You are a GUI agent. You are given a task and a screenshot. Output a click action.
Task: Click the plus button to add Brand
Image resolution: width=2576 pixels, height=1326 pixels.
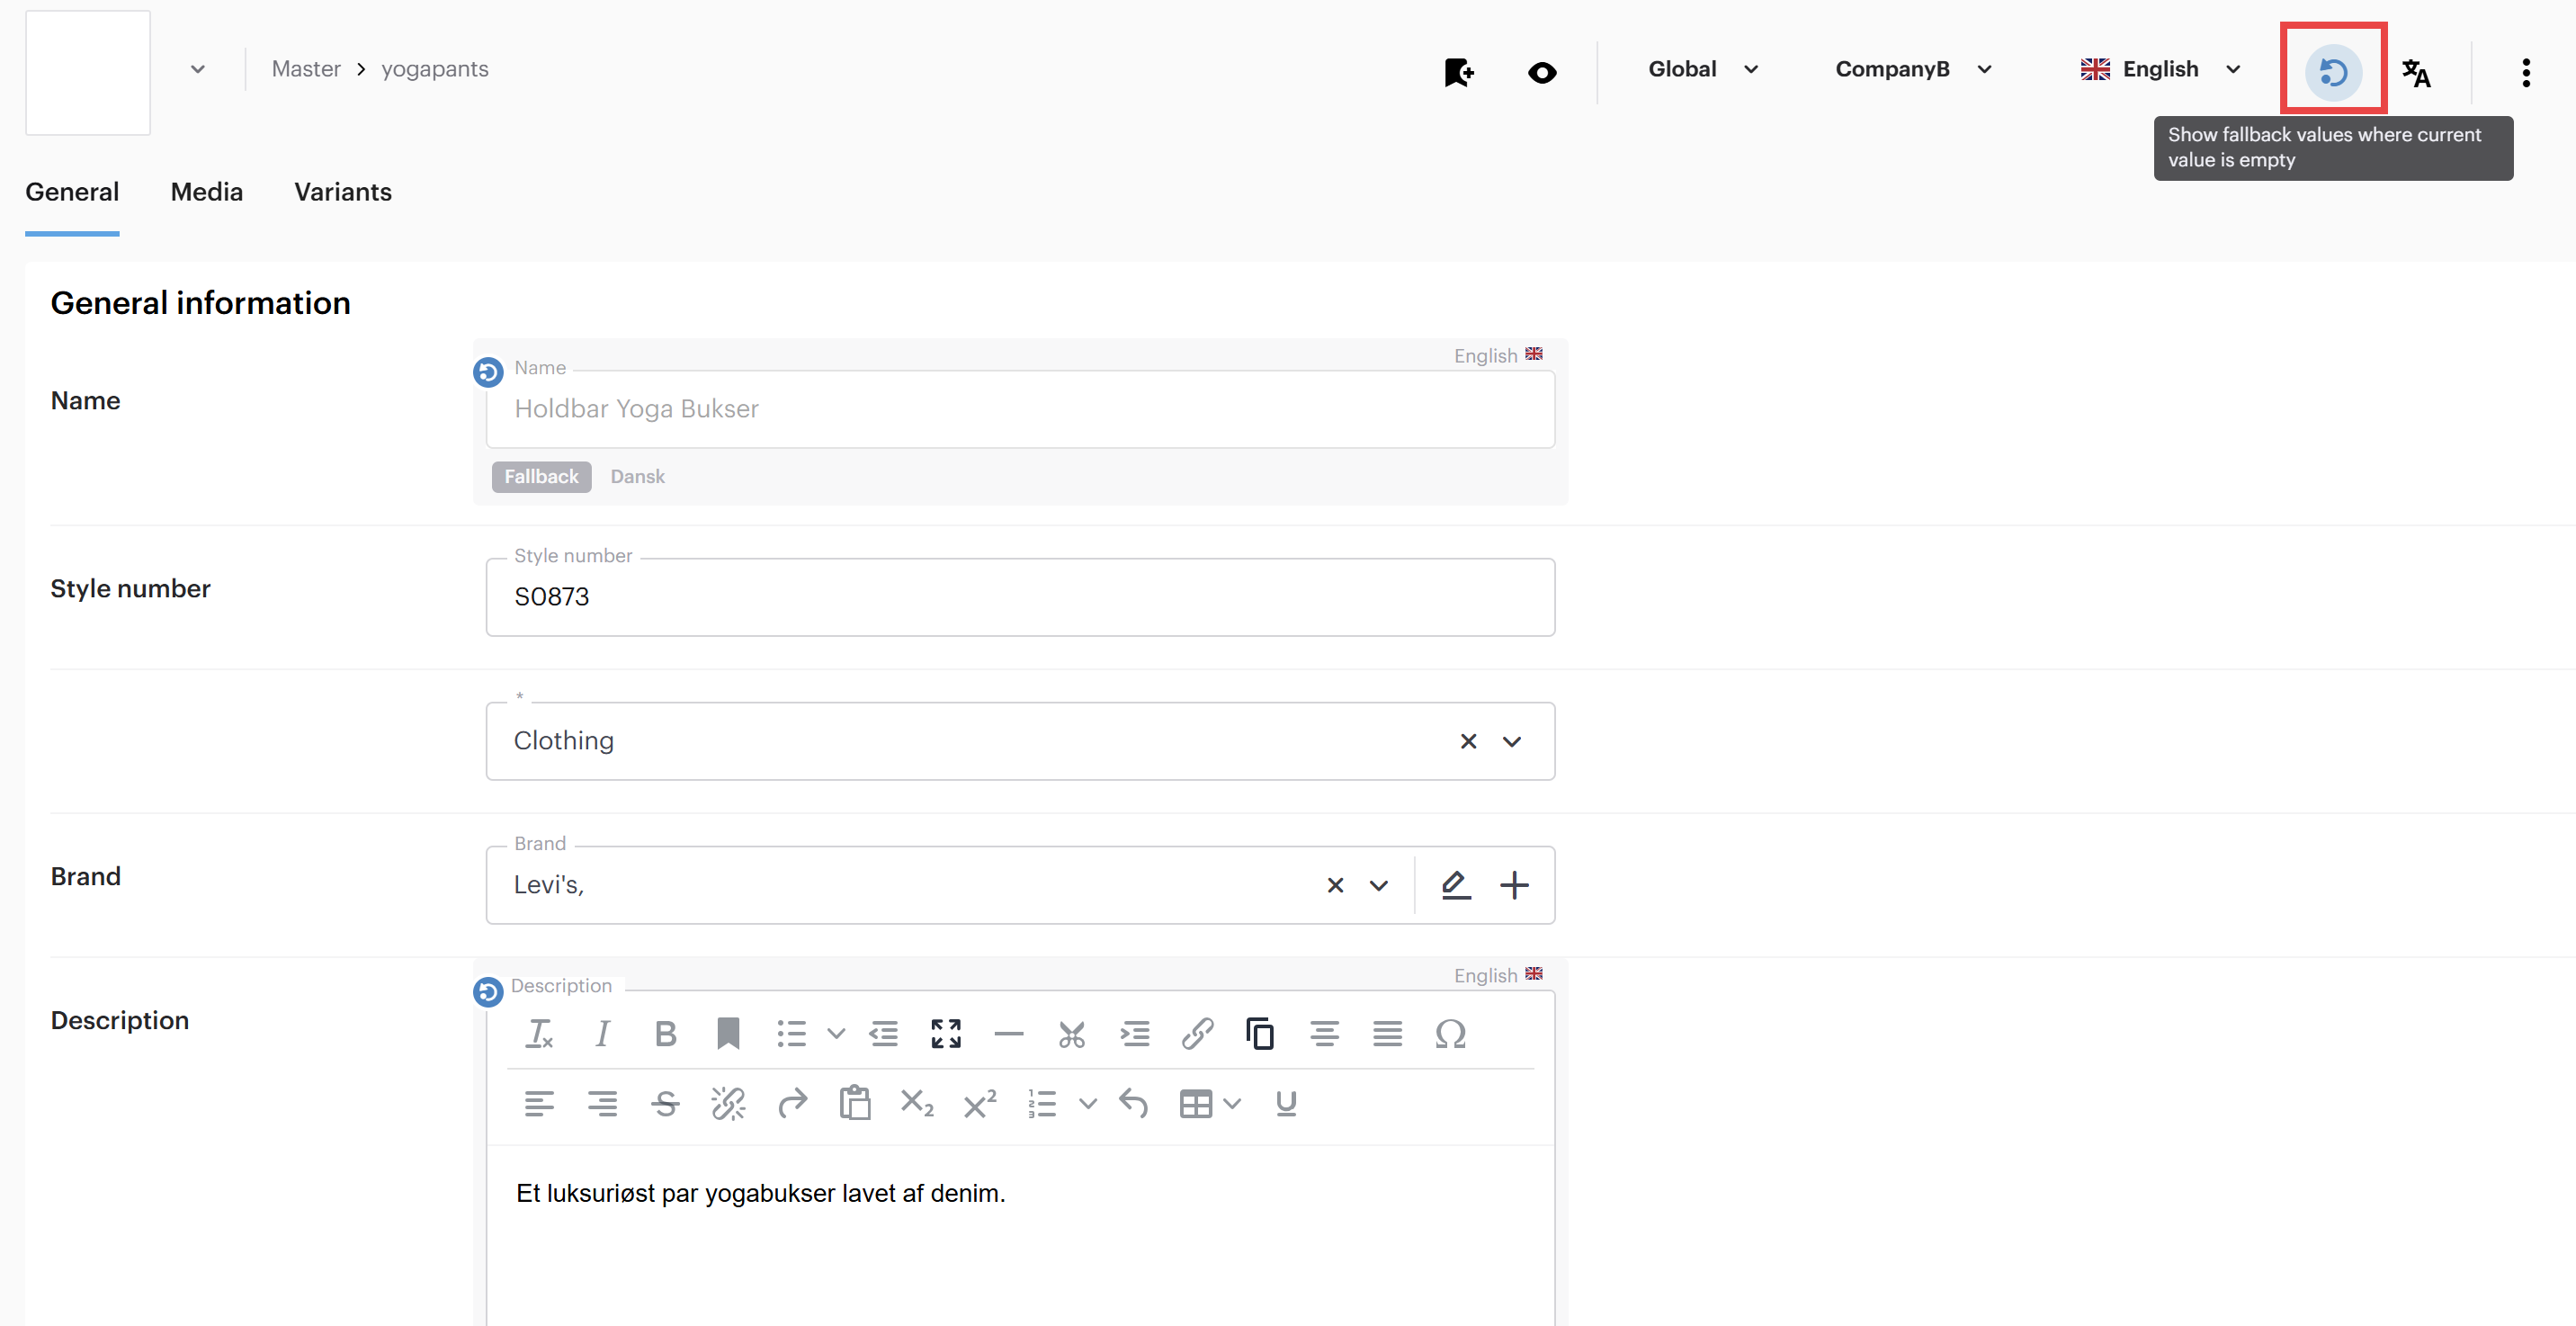[x=1514, y=885]
